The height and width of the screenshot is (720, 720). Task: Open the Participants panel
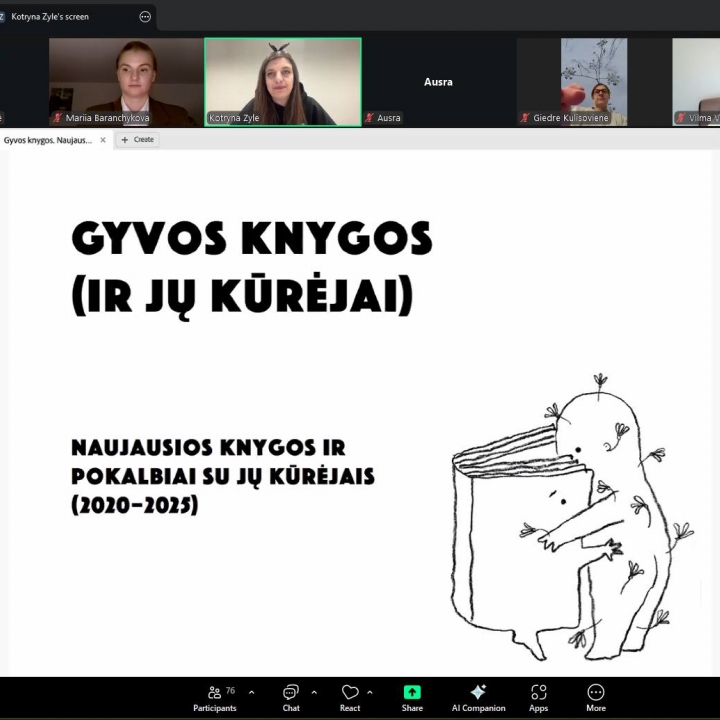click(x=215, y=697)
